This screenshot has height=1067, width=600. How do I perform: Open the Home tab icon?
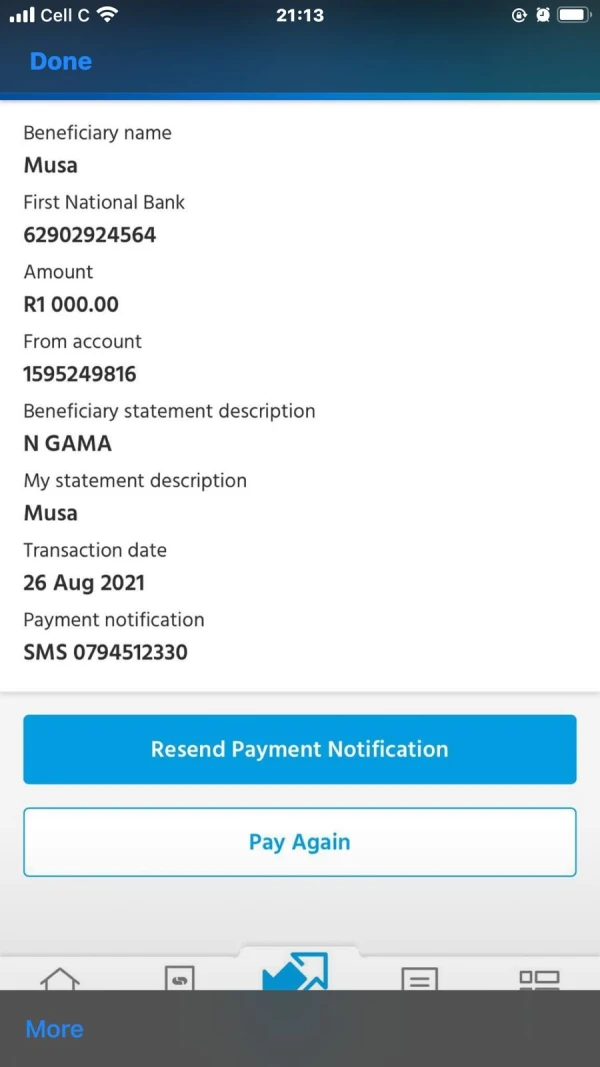pyautogui.click(x=60, y=979)
